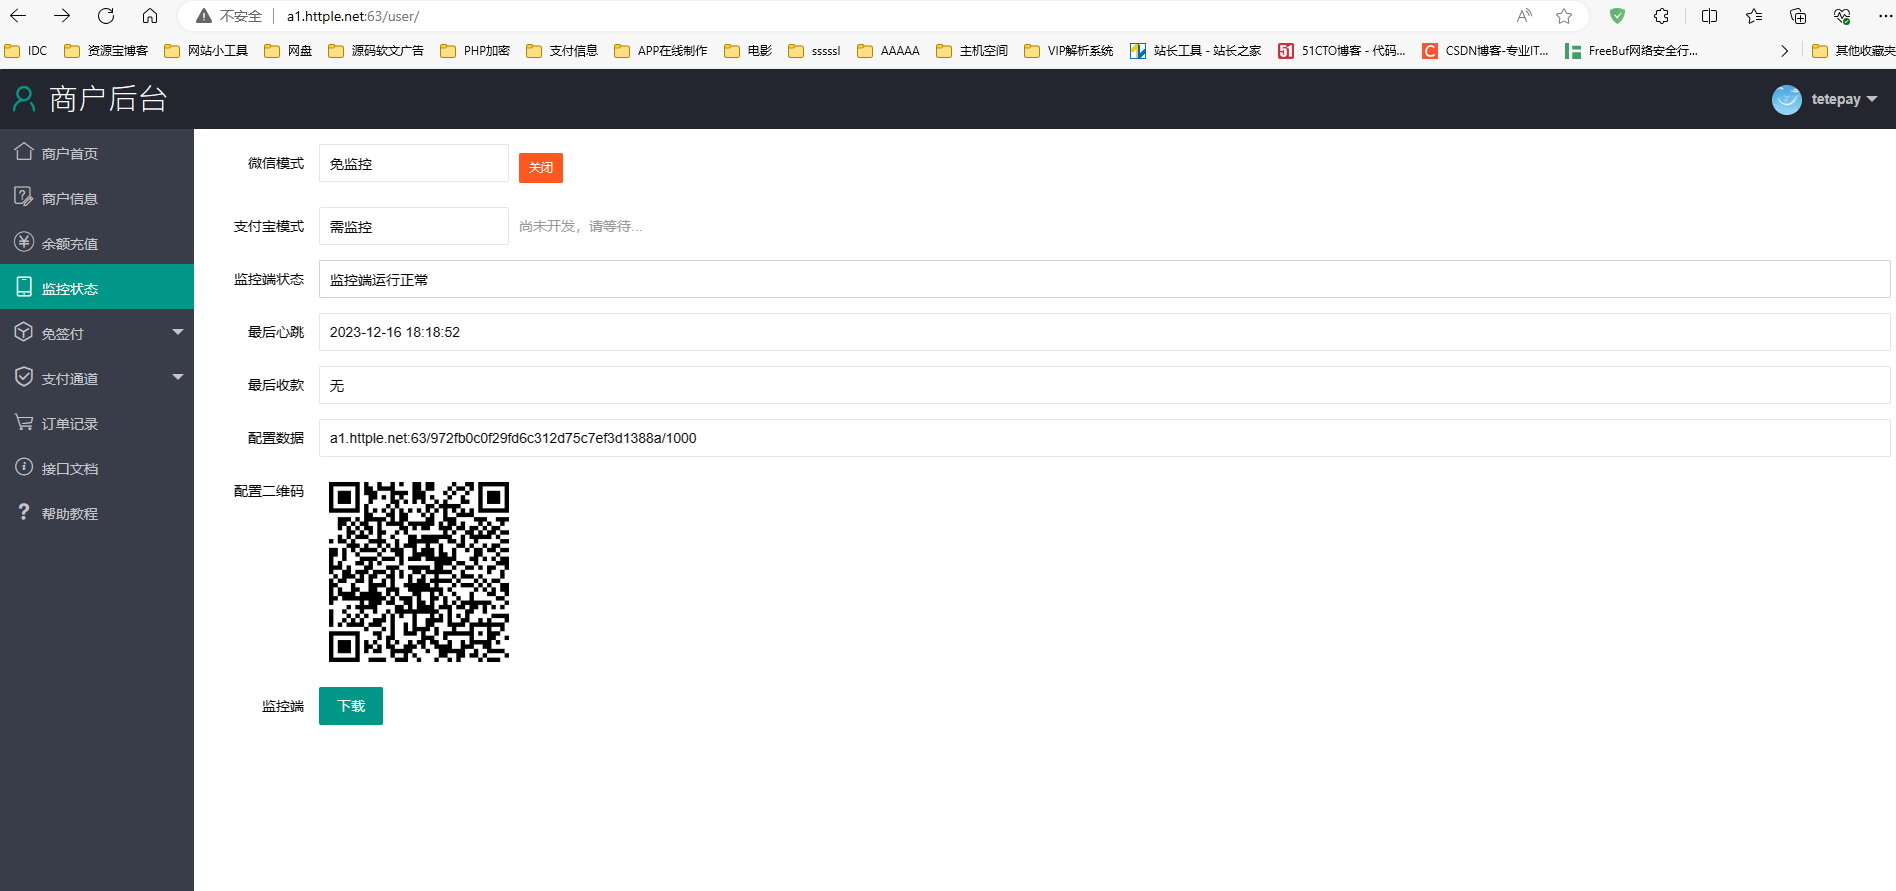
Task: Open the extensions puzzle icon
Action: (1661, 16)
